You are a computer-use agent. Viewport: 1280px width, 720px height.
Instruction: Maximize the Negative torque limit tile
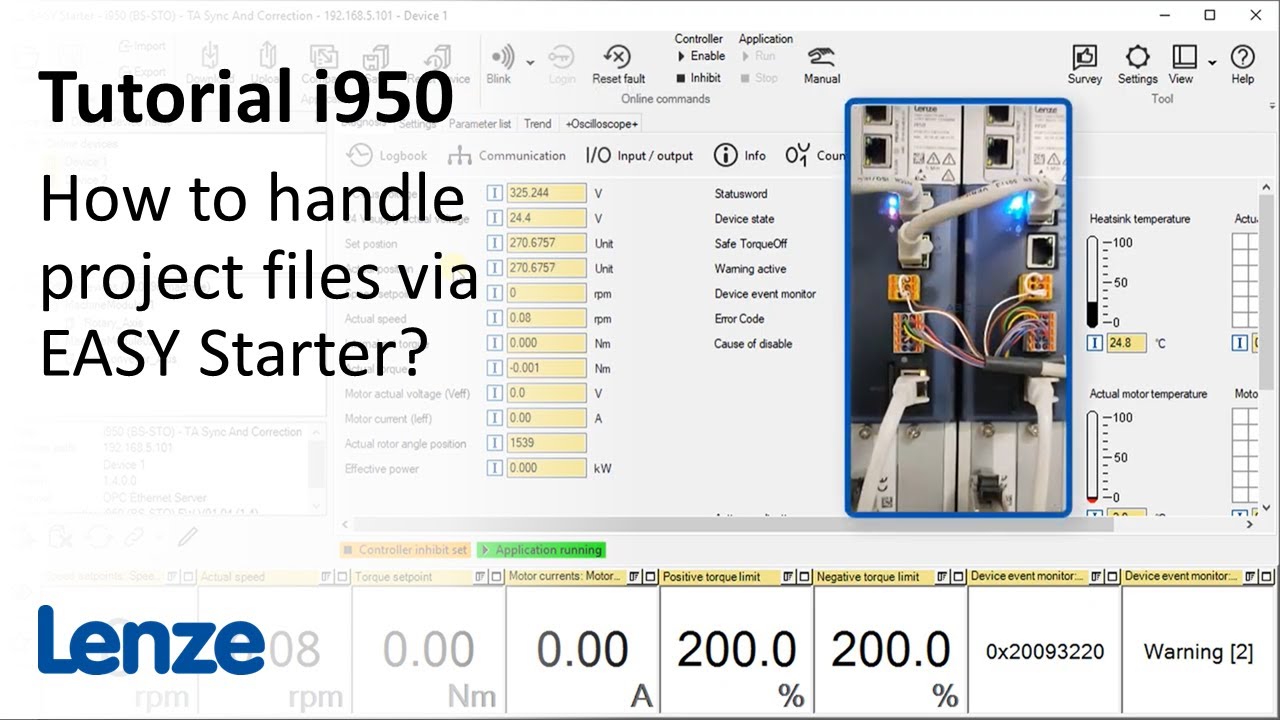958,577
